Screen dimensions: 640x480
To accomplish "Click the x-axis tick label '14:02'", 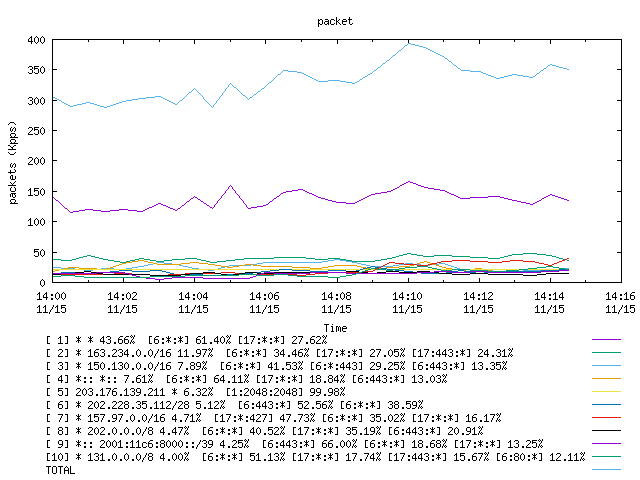I will pos(122,296).
